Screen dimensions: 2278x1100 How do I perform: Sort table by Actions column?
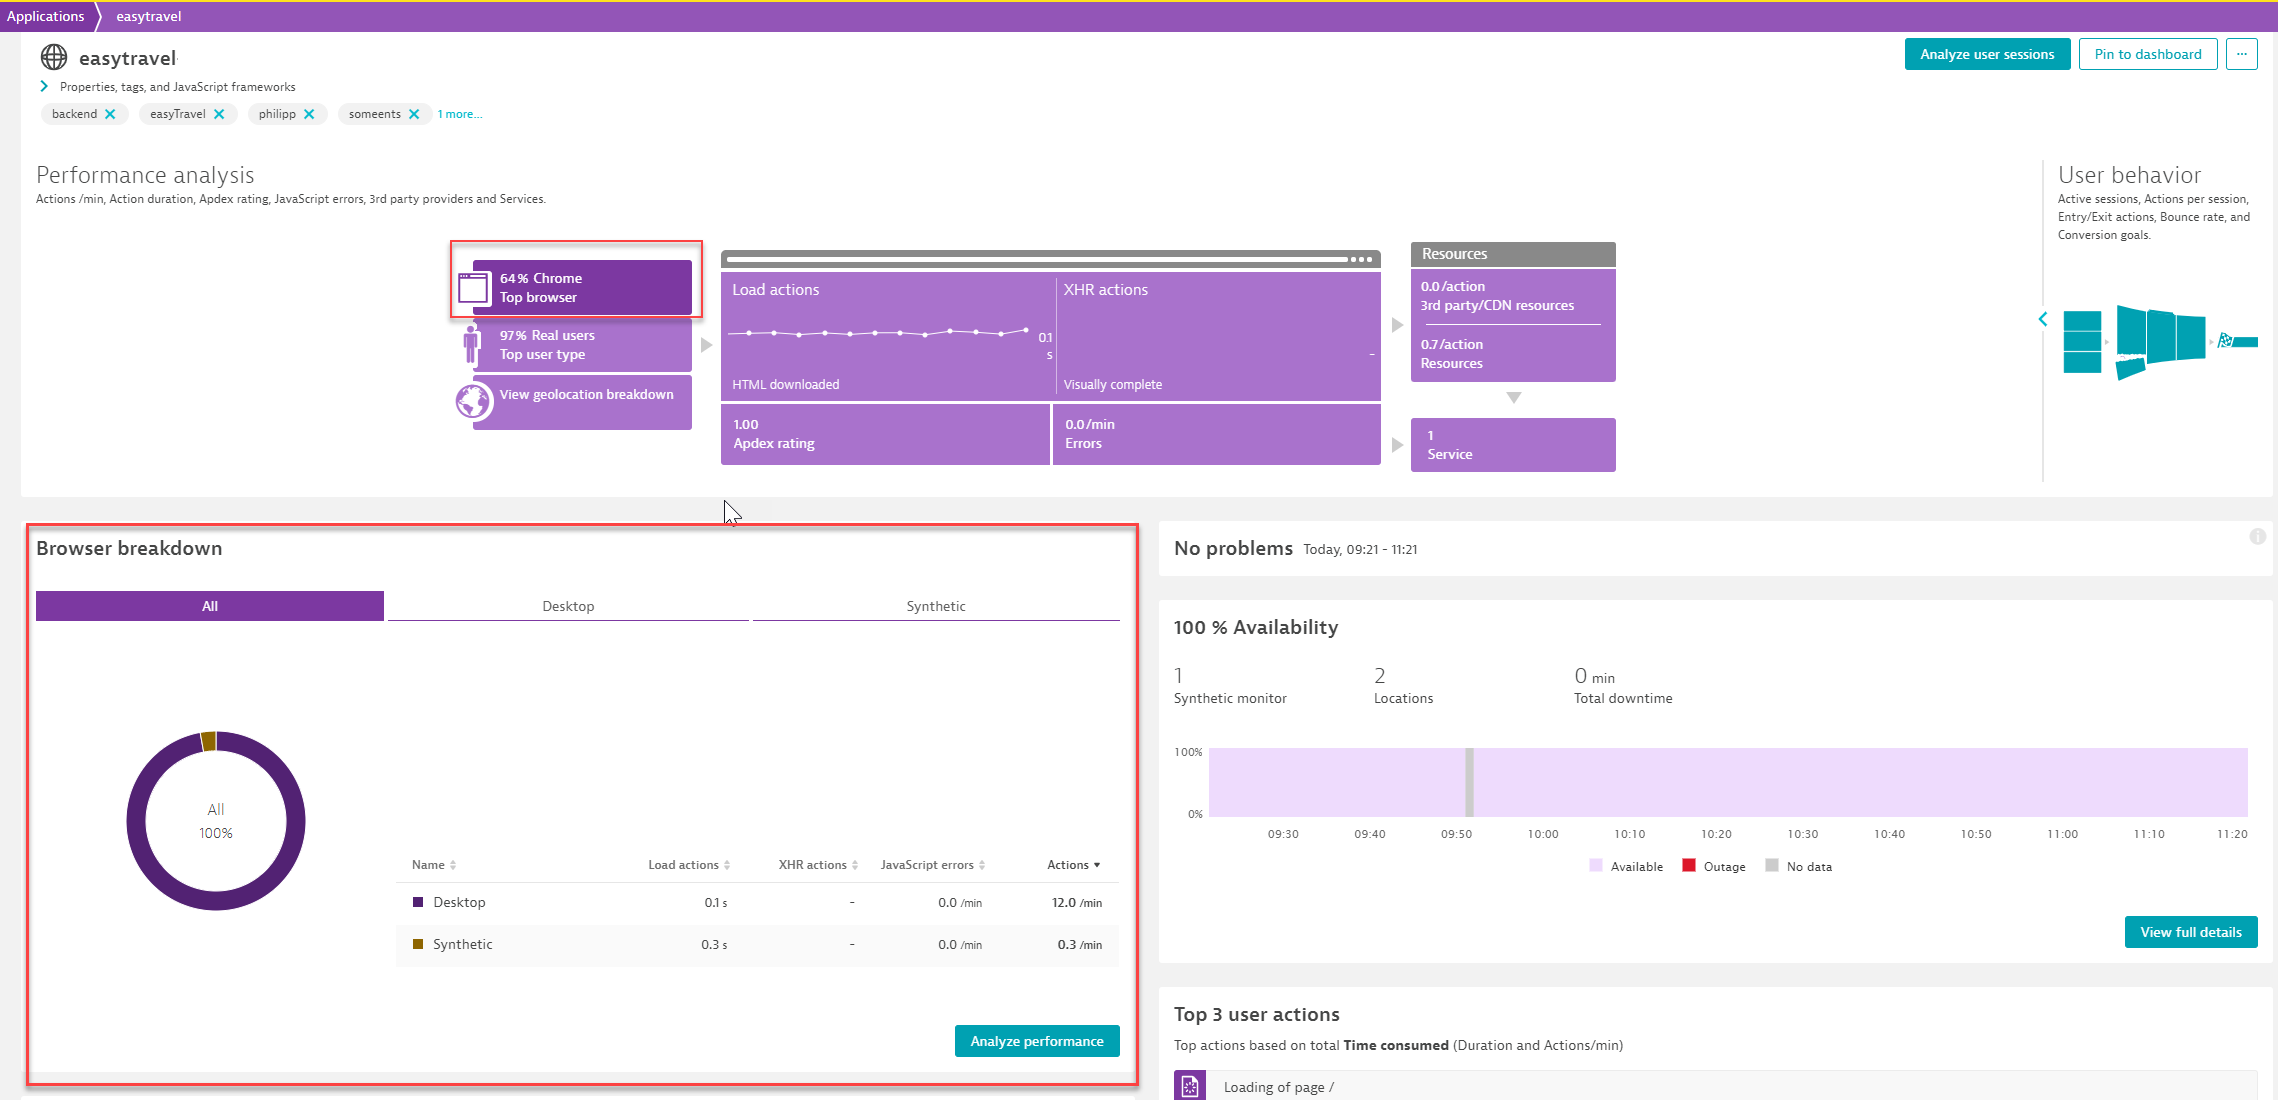(x=1074, y=865)
